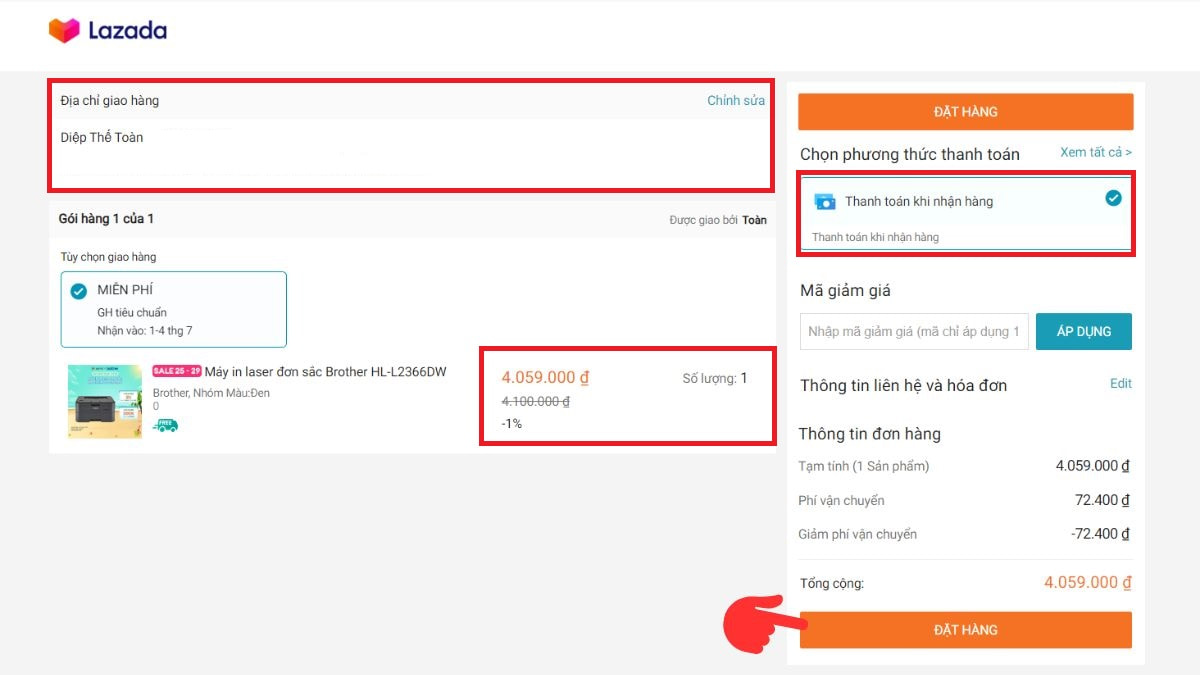Viewport: 1200px width, 675px height.
Task: Click ÁP DỤNG to apply a voucher code
Action: tap(1084, 331)
